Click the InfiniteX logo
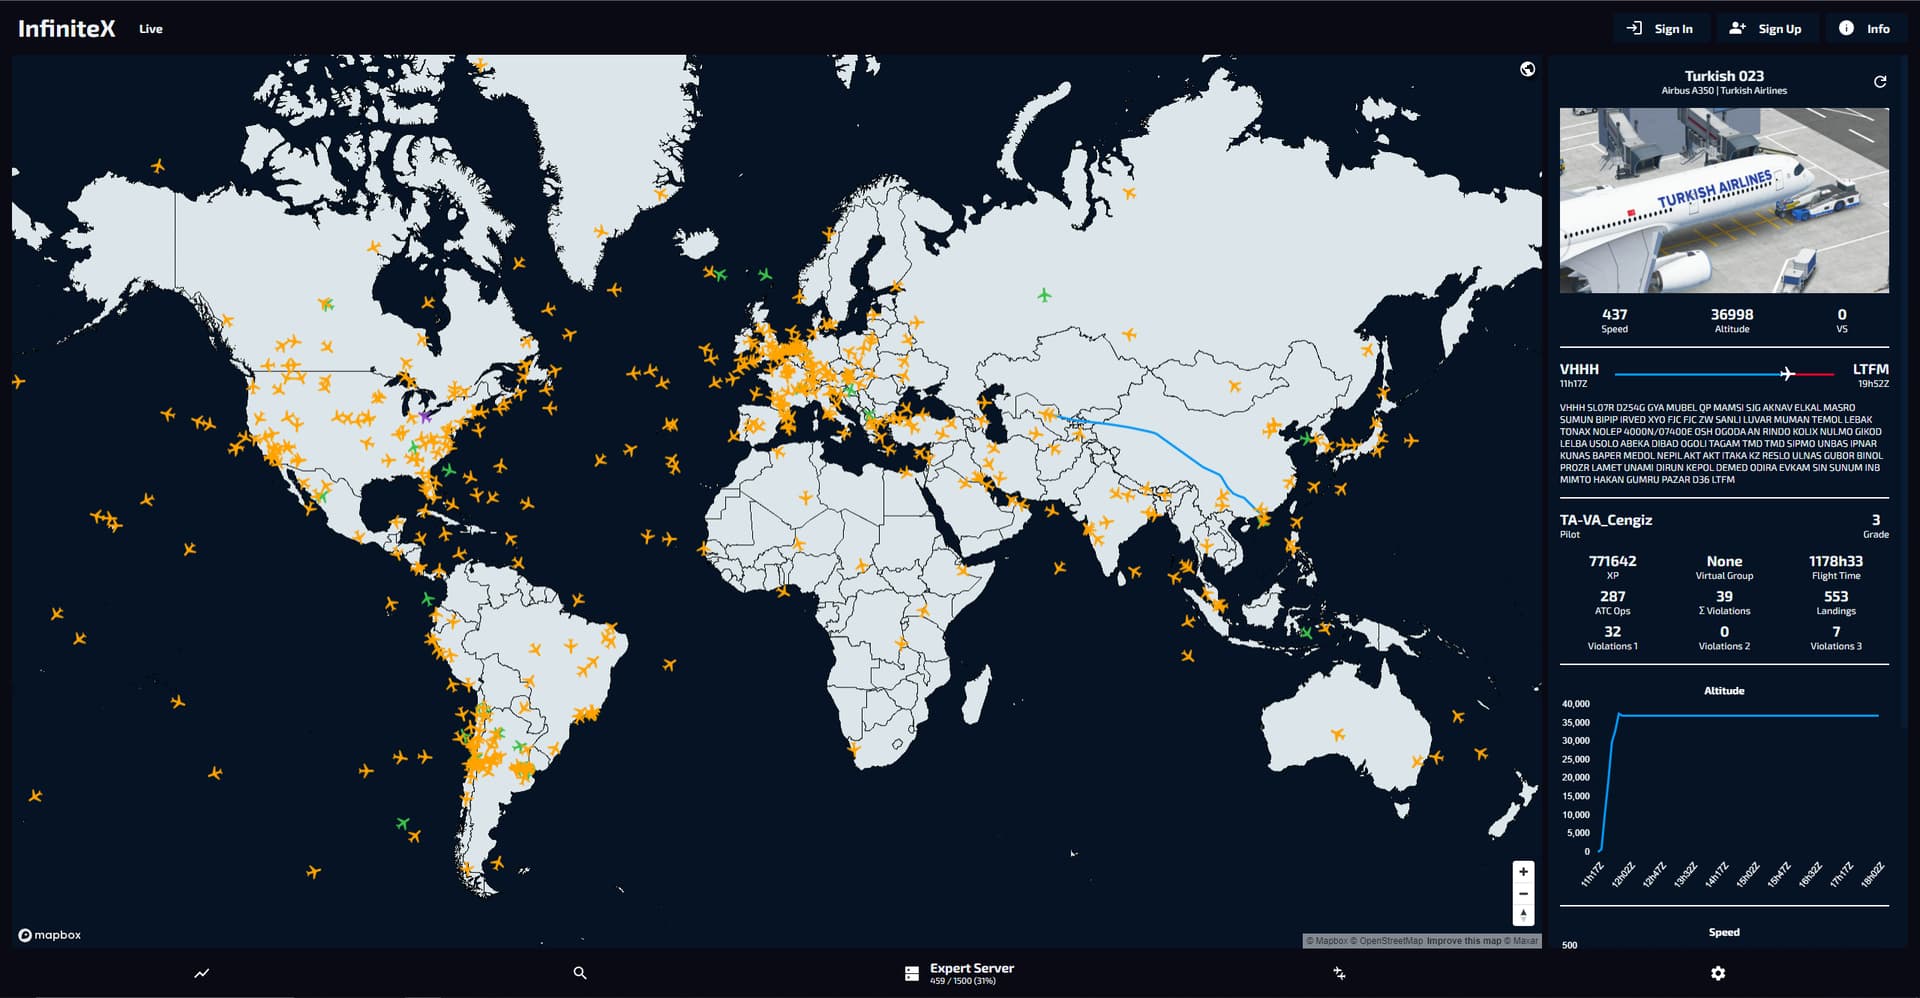 67,28
